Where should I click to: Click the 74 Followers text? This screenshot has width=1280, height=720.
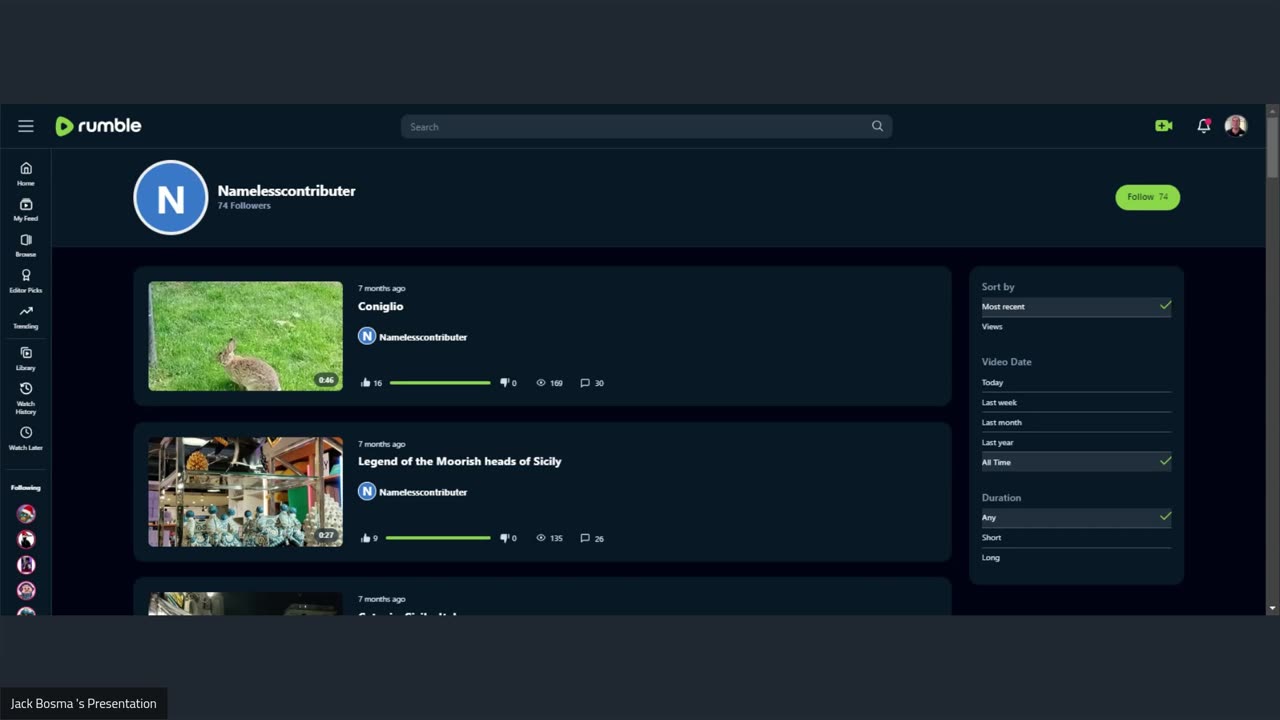pyautogui.click(x=244, y=206)
